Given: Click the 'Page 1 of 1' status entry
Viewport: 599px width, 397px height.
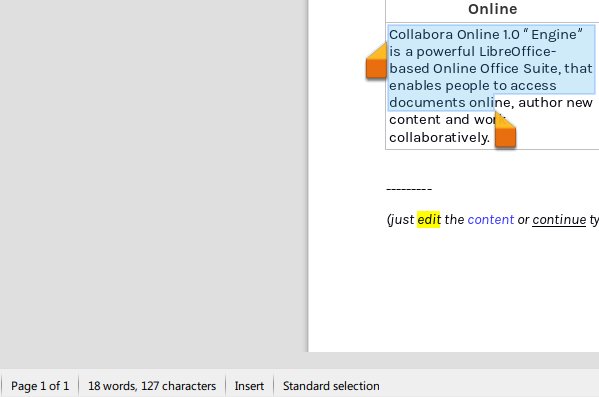Looking at the screenshot, I should click(40, 386).
